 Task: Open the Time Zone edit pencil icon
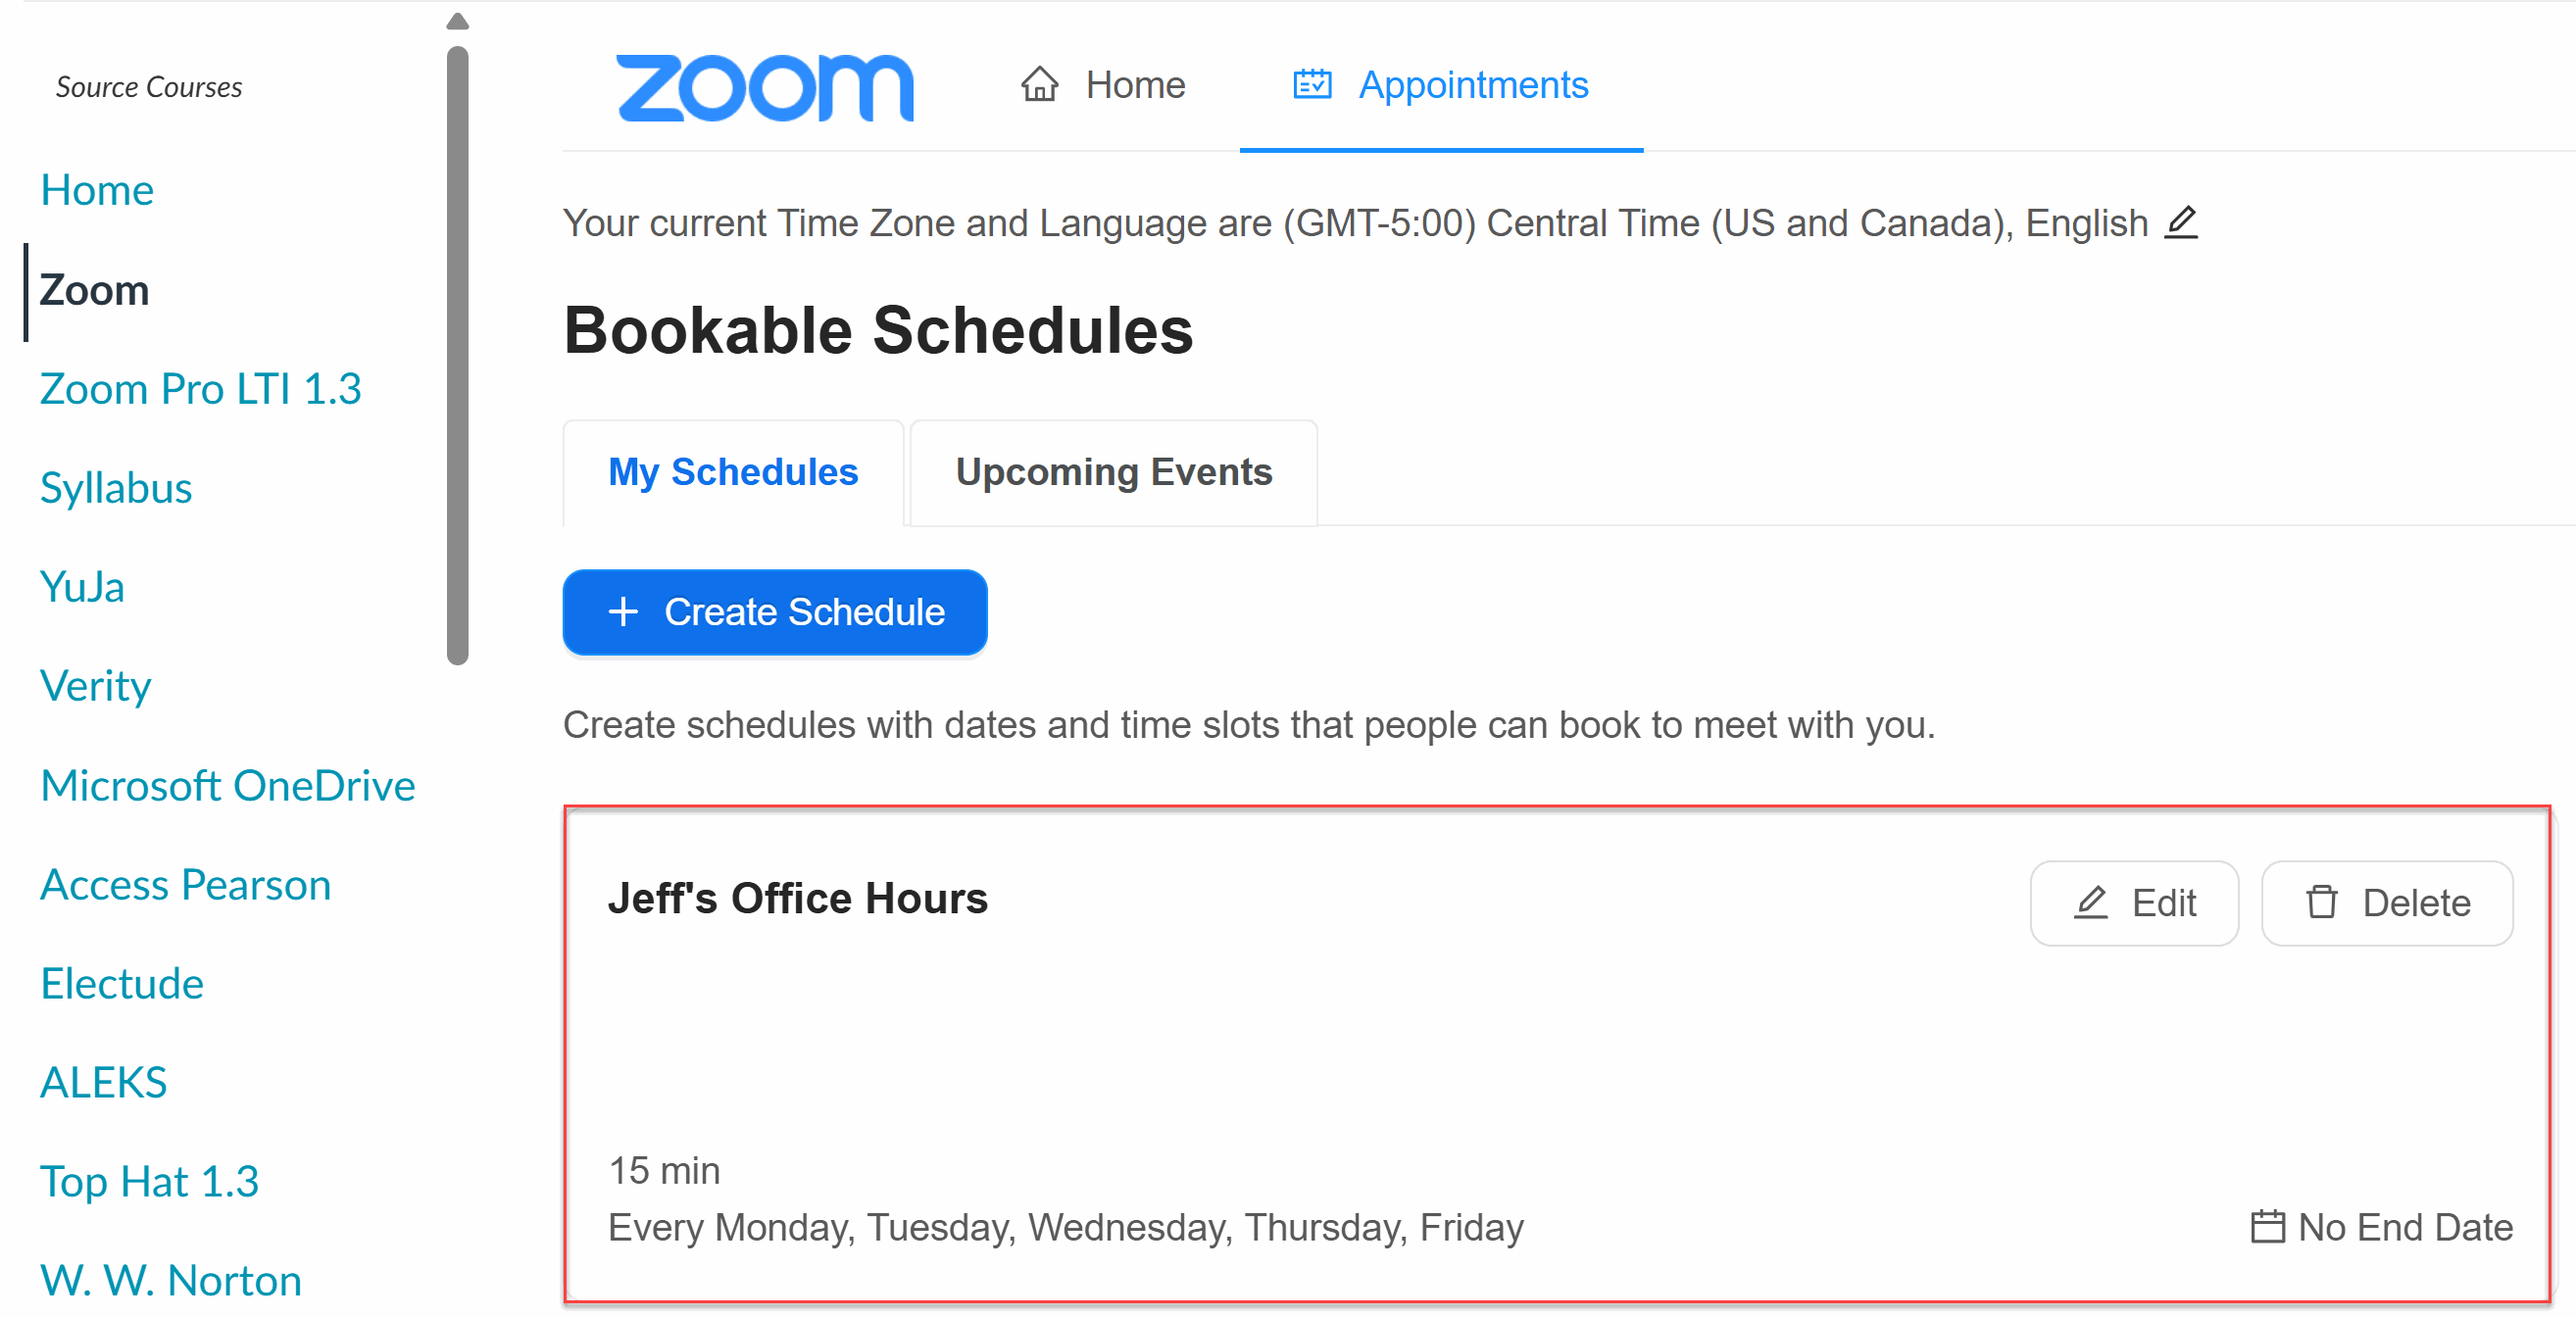pos(2183,222)
